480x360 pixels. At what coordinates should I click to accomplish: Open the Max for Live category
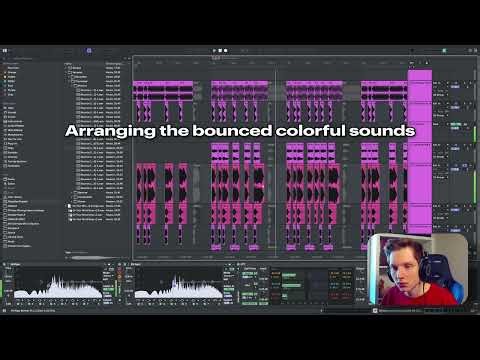click(x=13, y=139)
